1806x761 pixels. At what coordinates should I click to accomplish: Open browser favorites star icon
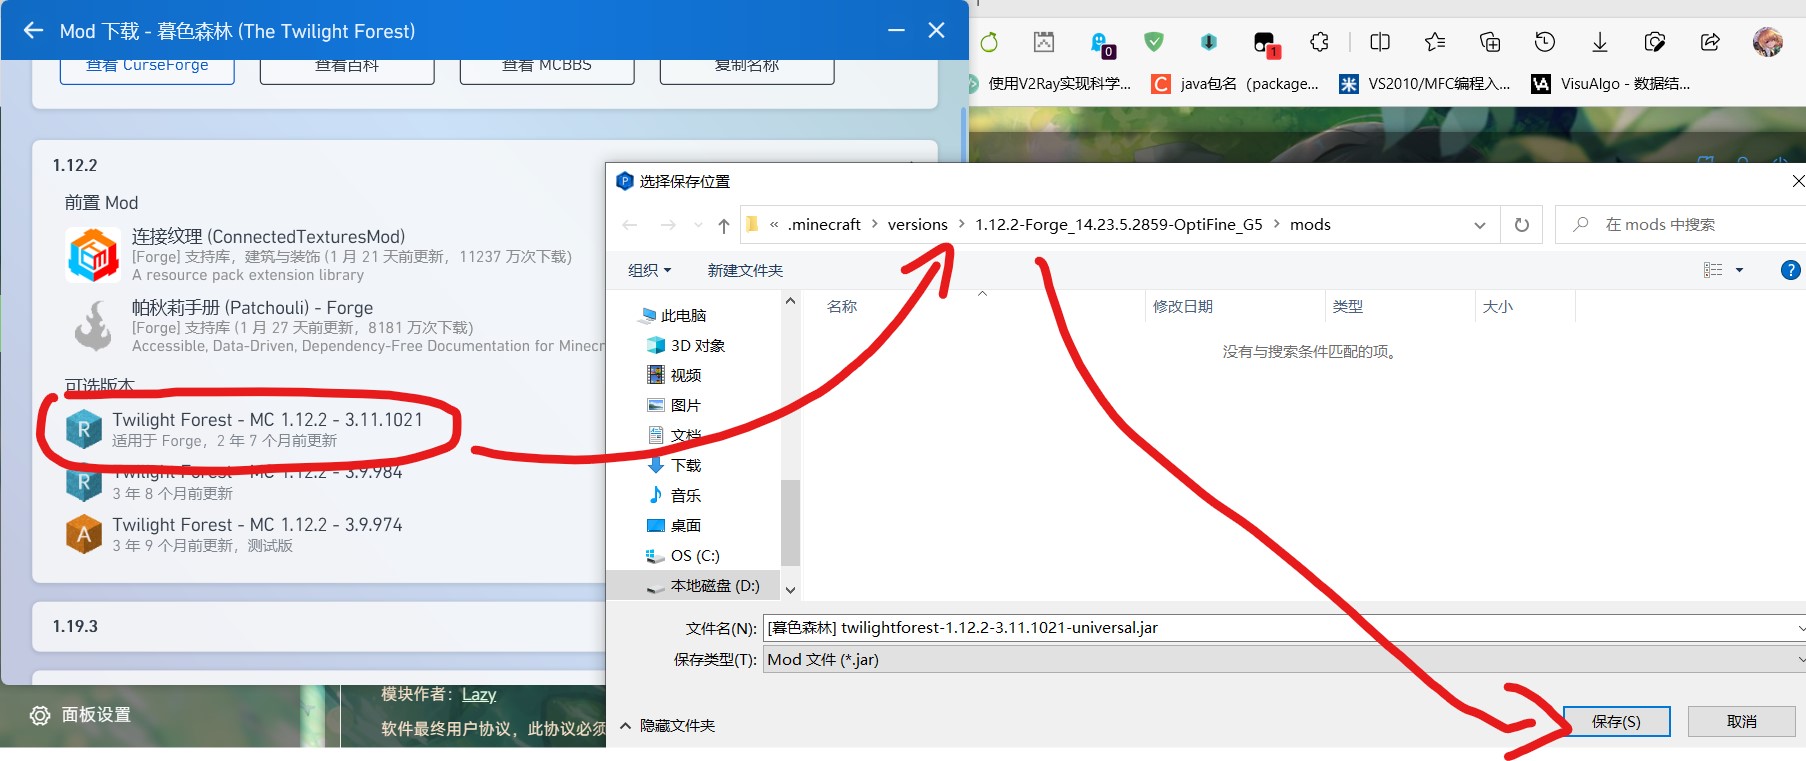(1435, 42)
